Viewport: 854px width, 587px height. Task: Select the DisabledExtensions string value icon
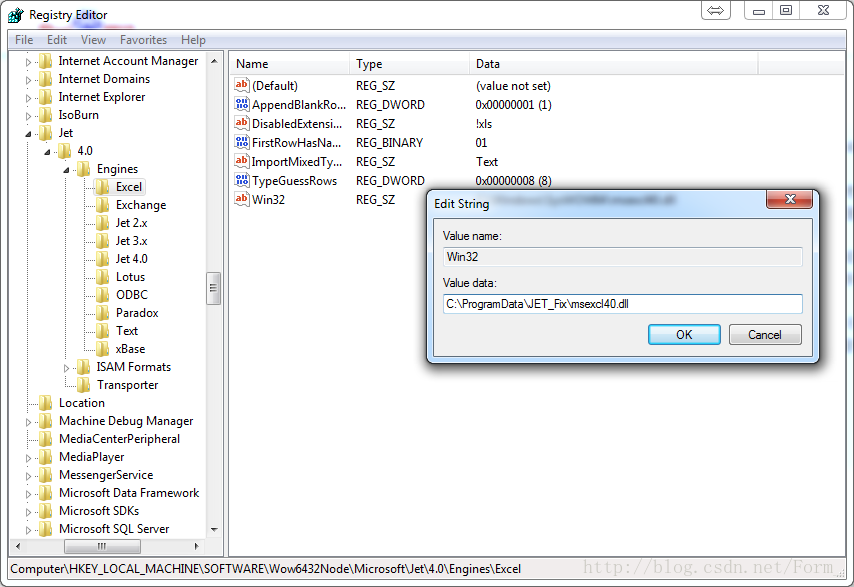point(241,123)
